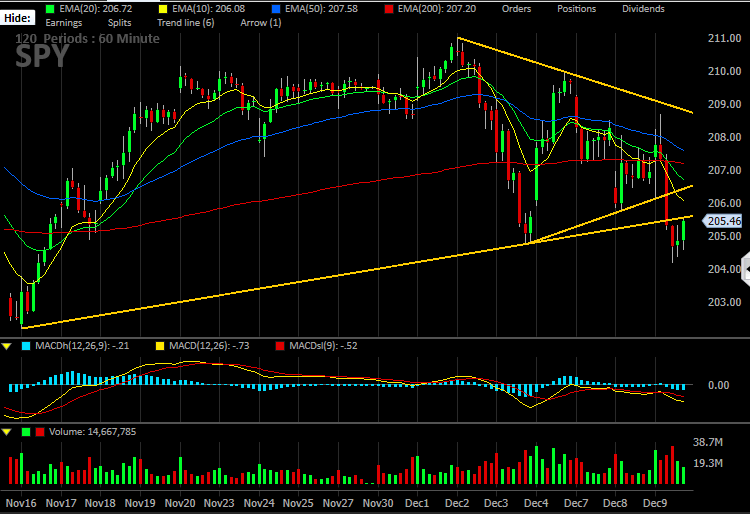Hide Arrow (1) drawing

click(x=261, y=22)
